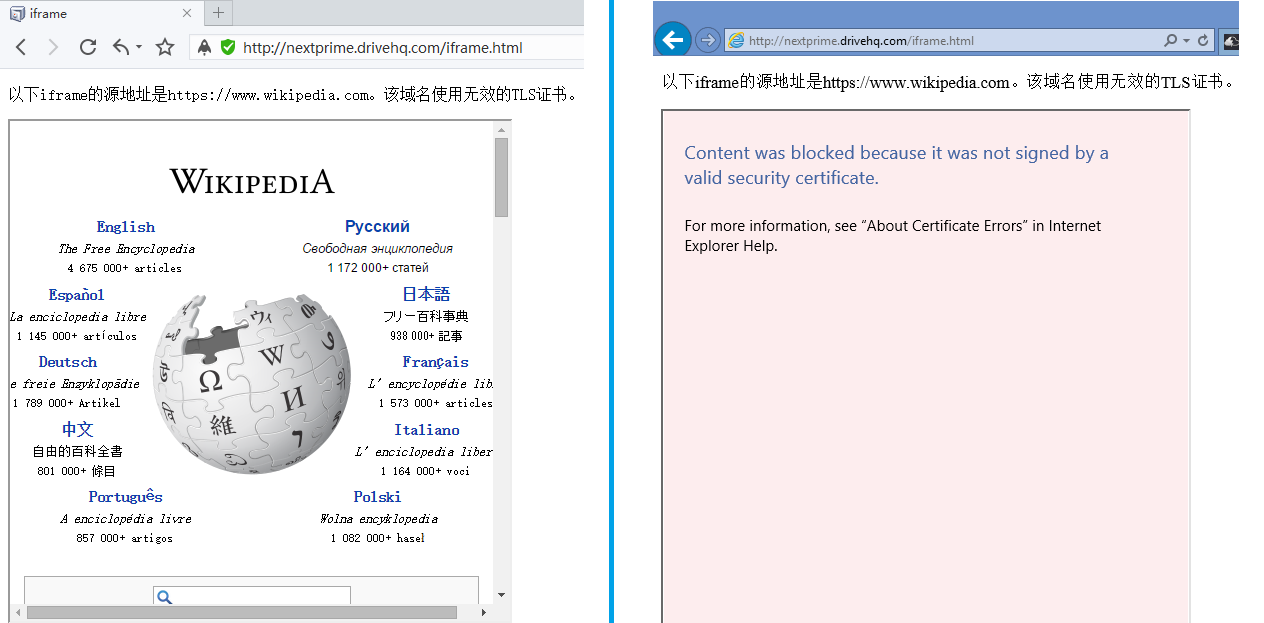
Task: Open the 日本語 Wikipedia link
Action: click(x=426, y=294)
